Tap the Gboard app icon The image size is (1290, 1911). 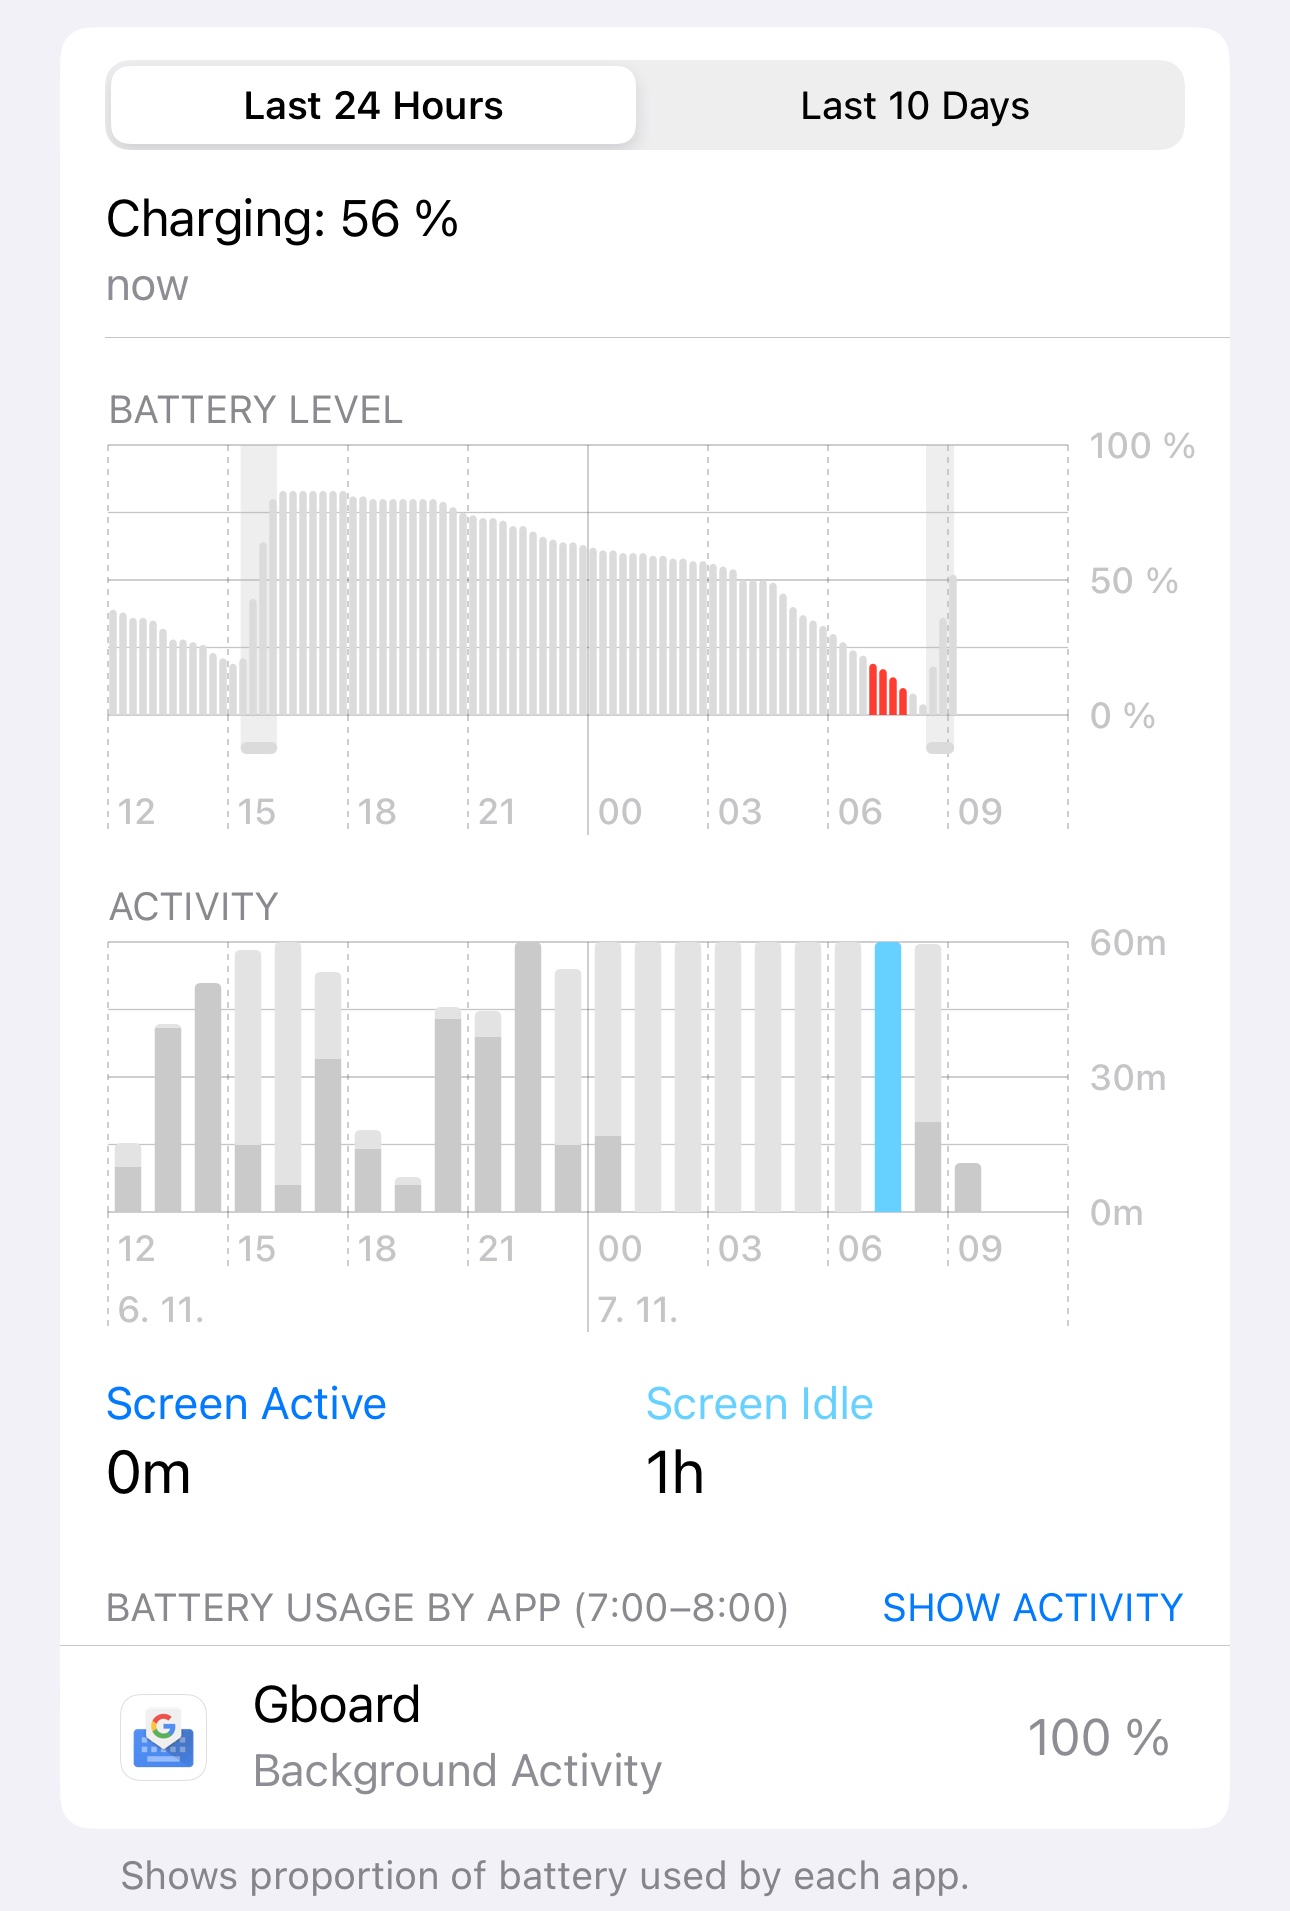click(x=164, y=1737)
